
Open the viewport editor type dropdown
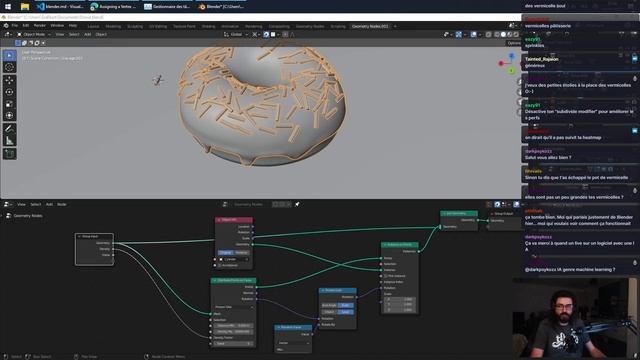point(8,35)
